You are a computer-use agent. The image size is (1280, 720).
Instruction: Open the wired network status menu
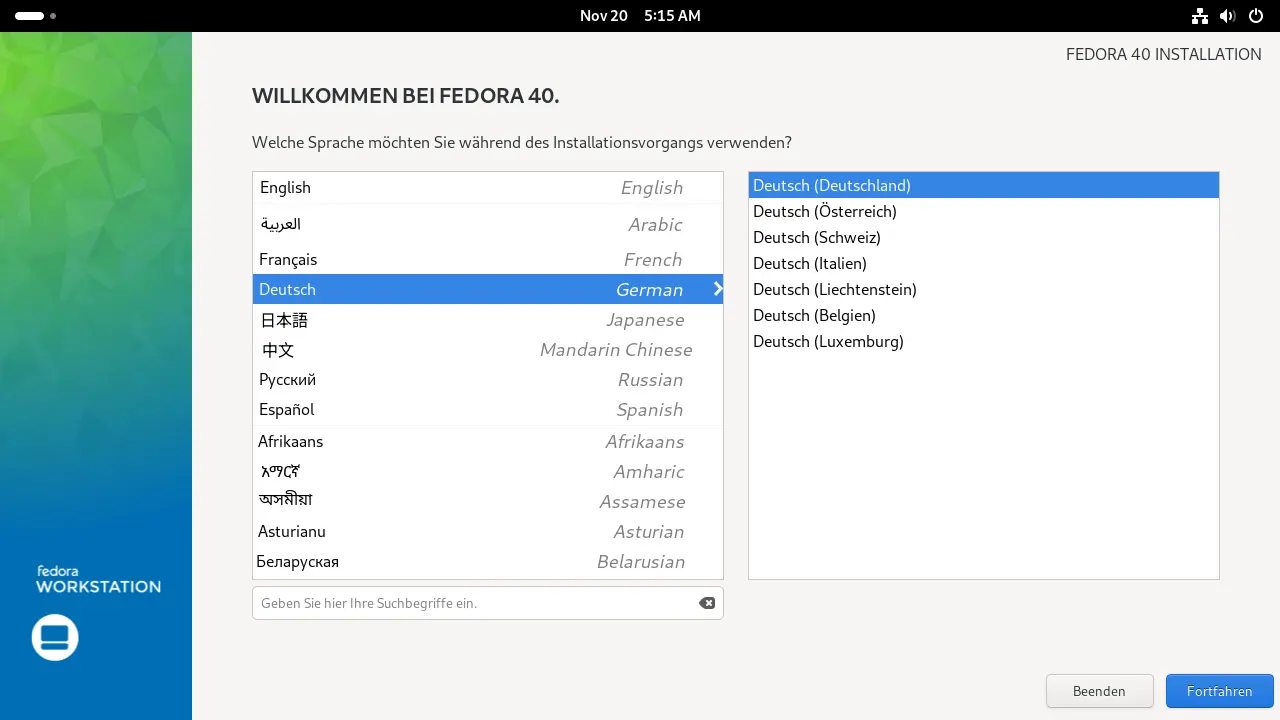pyautogui.click(x=1199, y=16)
